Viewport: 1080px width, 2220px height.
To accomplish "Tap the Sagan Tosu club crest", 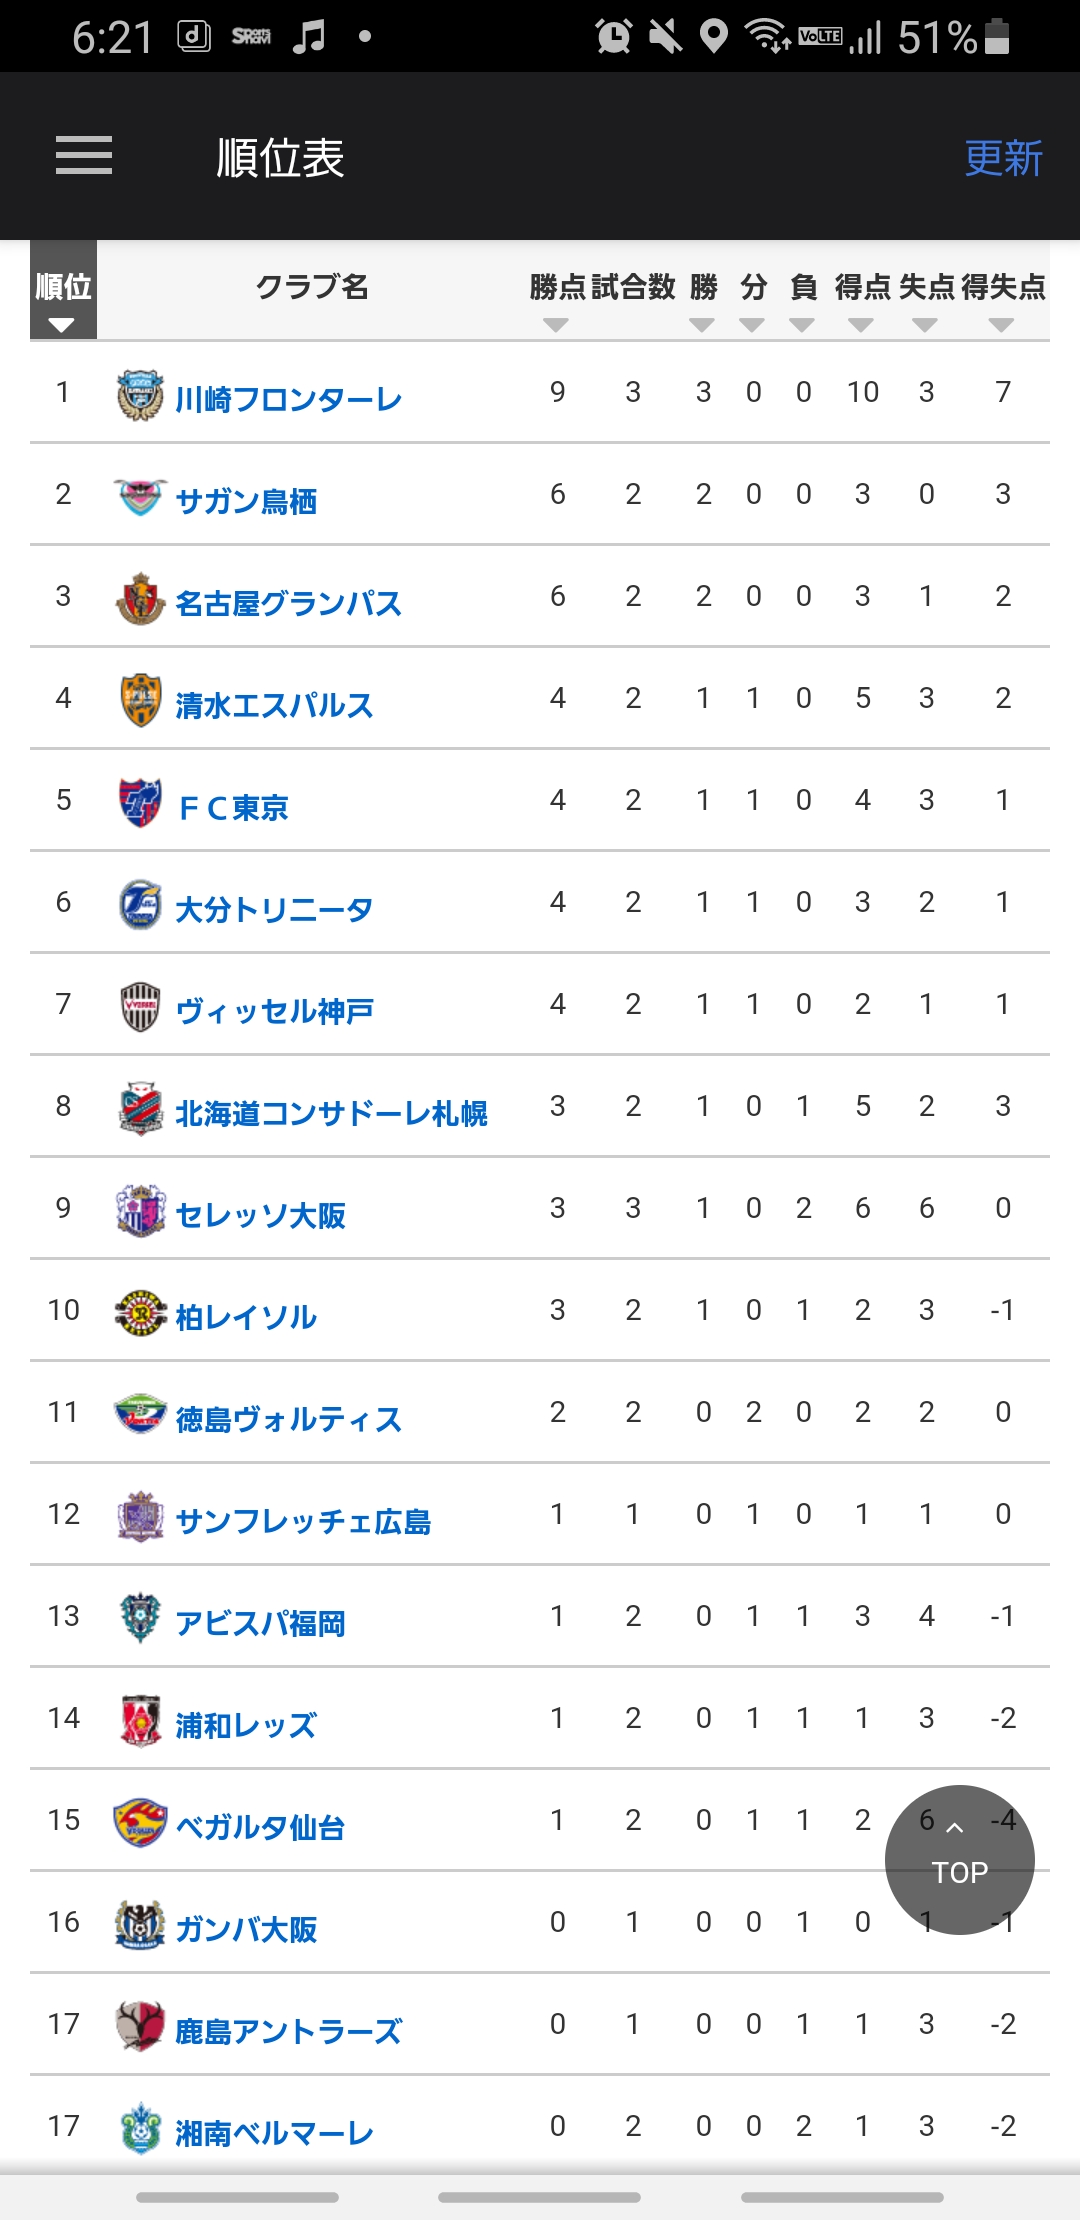I will click(139, 497).
